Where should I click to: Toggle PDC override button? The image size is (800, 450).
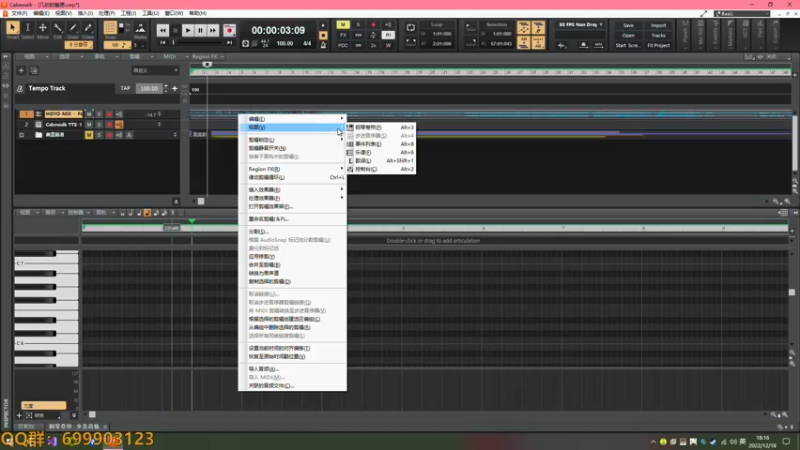[343, 45]
